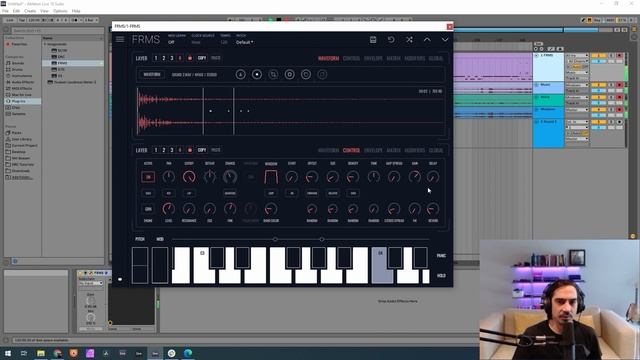This screenshot has height=360, width=640.
Task: Click the Gain knob
Action: (x=415, y=177)
